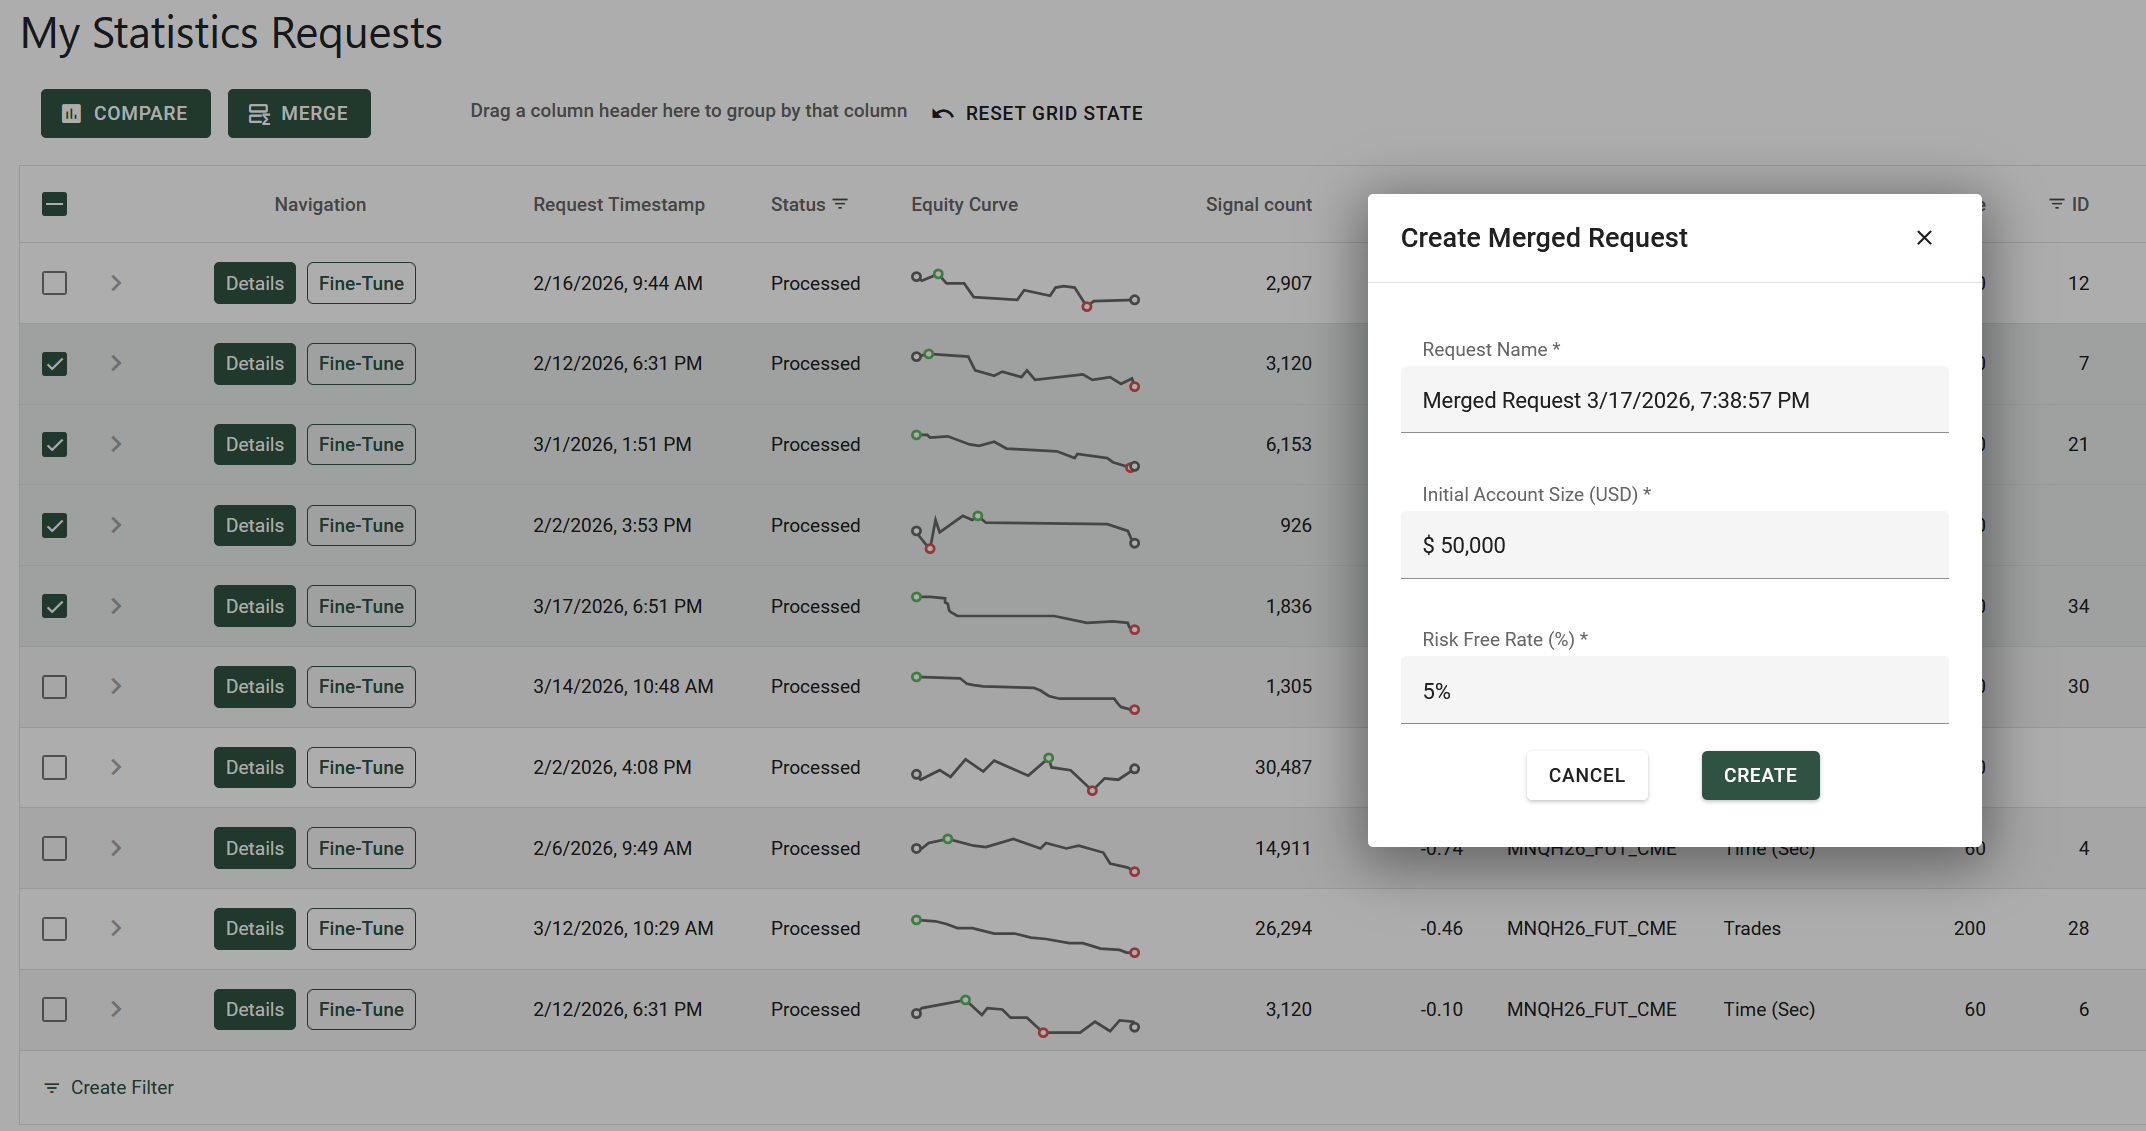Open the Status column filter icon
This screenshot has width=2146, height=1131.
coord(840,204)
